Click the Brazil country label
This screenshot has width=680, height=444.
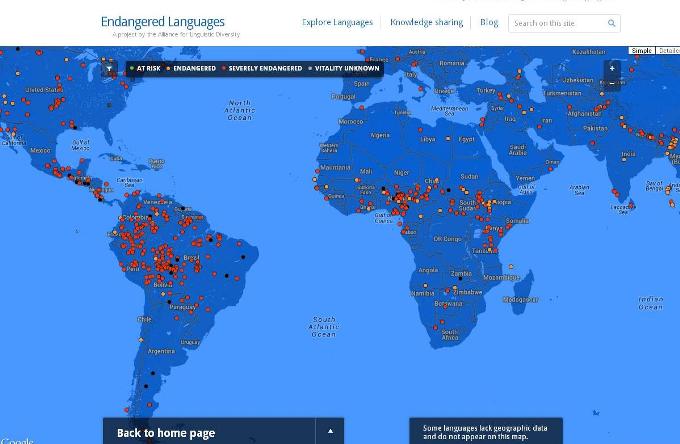click(191, 258)
